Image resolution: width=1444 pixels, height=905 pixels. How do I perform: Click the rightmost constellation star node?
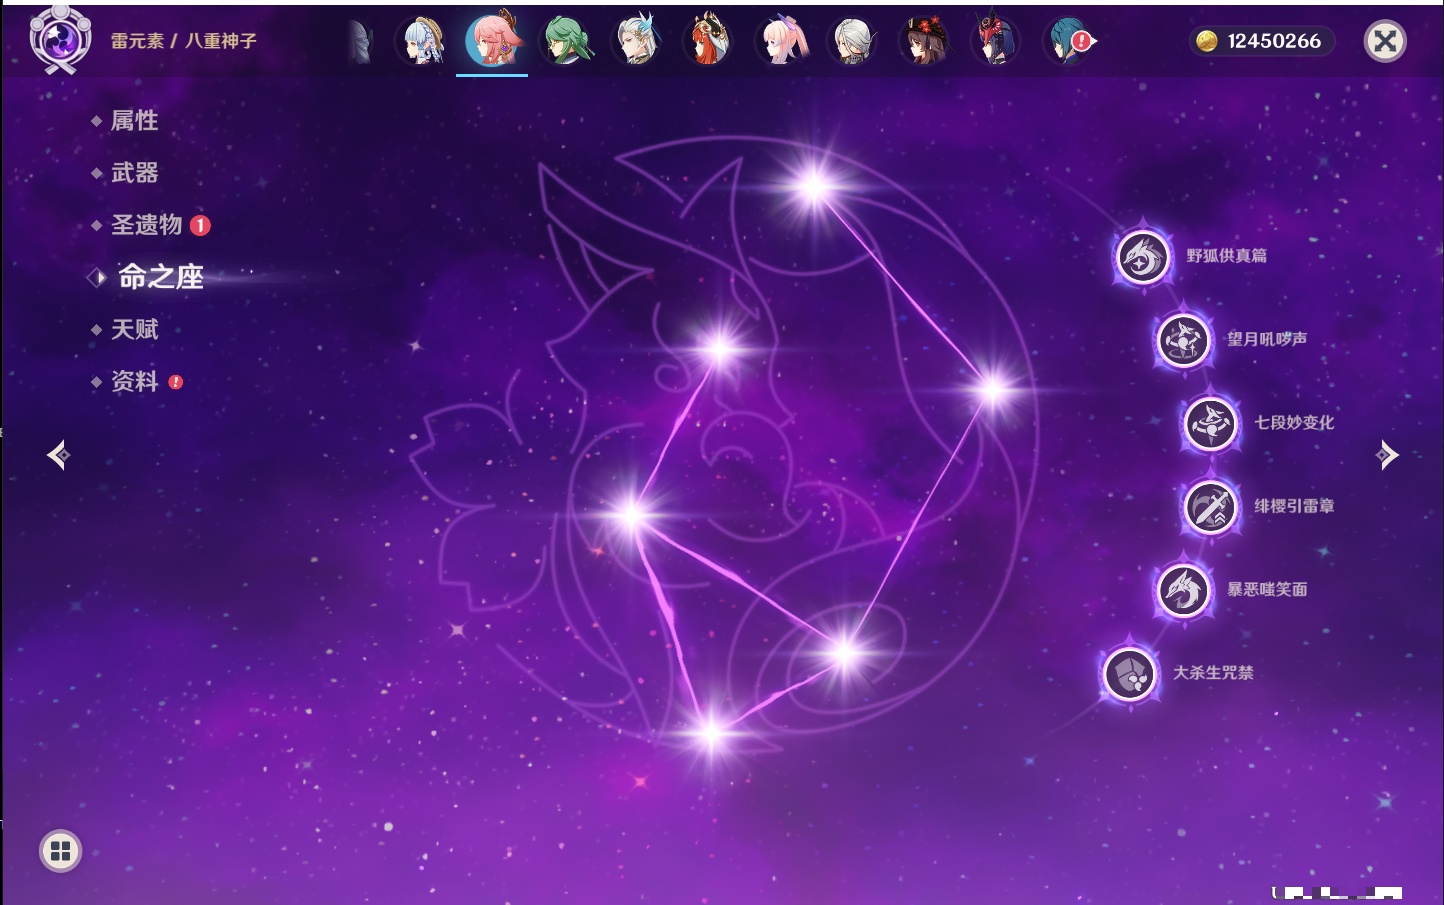pos(993,390)
